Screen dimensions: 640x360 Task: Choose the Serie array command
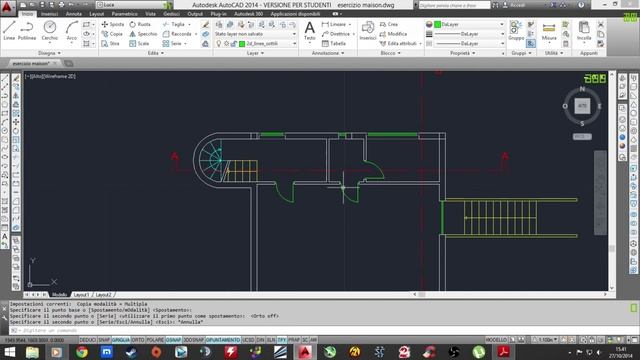172,43
